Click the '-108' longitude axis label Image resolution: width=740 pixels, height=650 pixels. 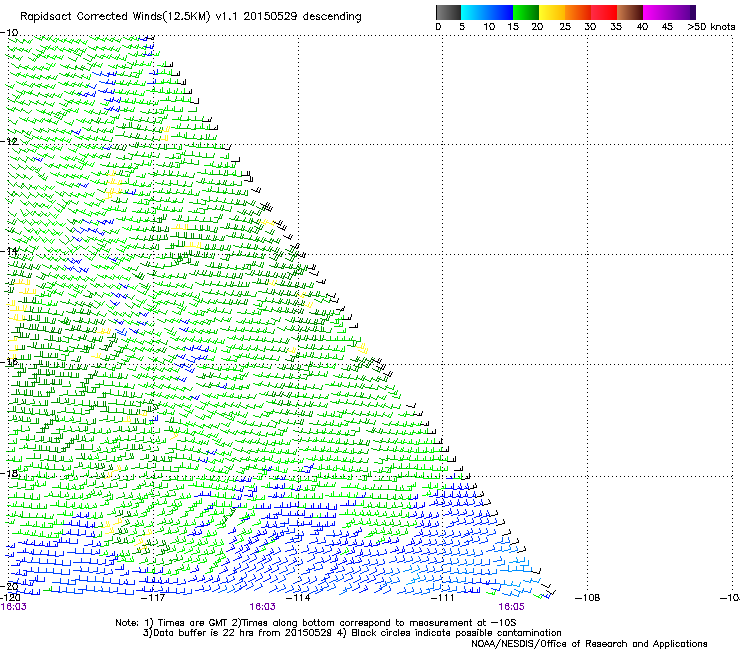click(588, 598)
